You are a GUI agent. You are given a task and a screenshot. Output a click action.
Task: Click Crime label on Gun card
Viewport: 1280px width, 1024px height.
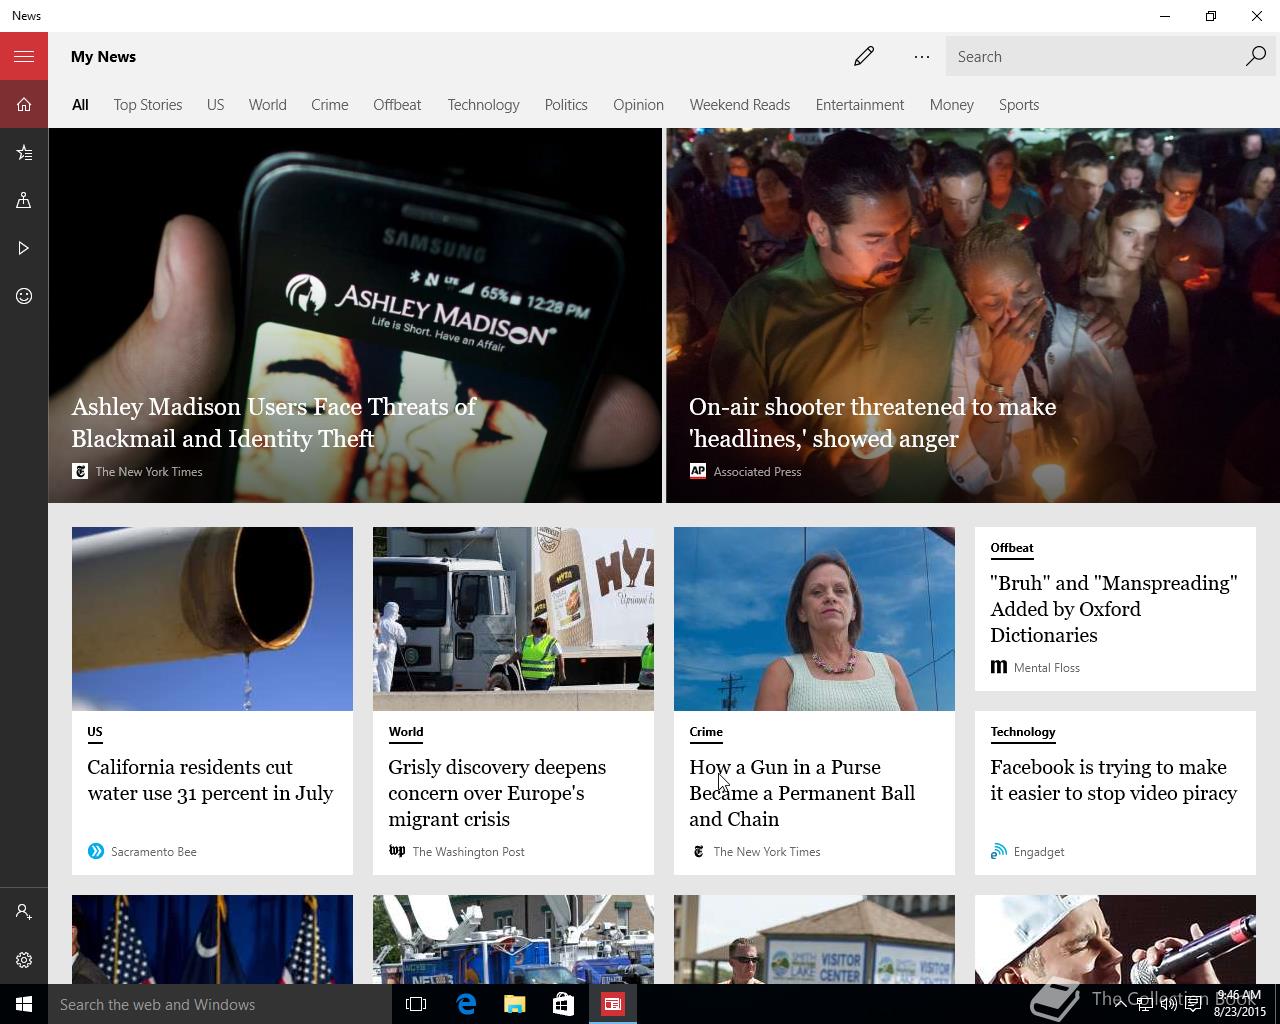[706, 732]
